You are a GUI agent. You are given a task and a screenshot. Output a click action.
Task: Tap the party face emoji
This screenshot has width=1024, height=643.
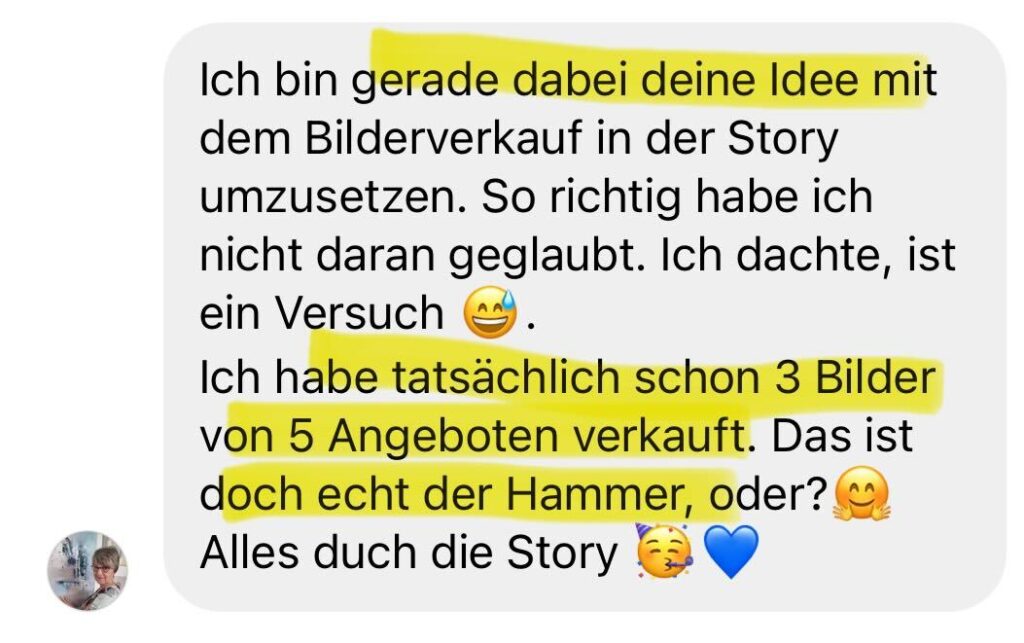664,552
